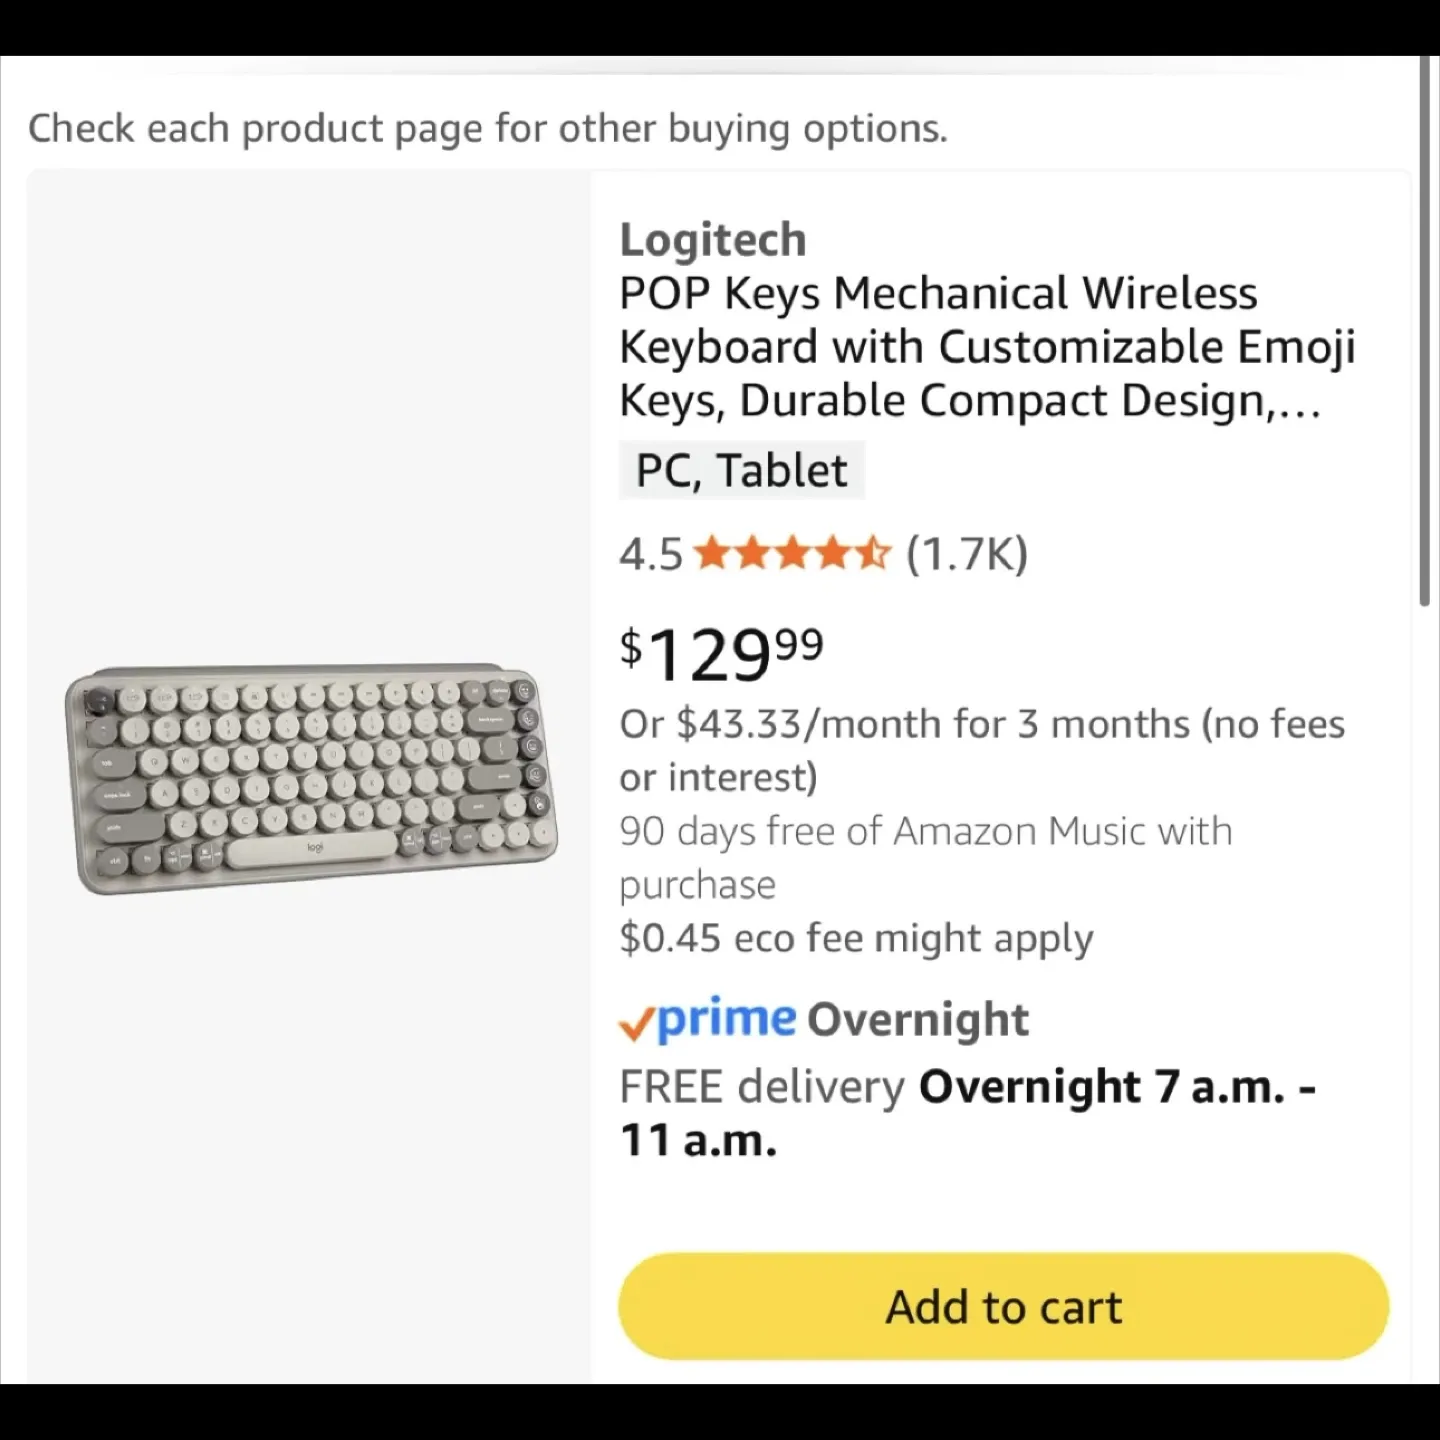Image resolution: width=1440 pixels, height=1440 pixels.
Task: Click the Logitech brand name
Action: click(713, 239)
